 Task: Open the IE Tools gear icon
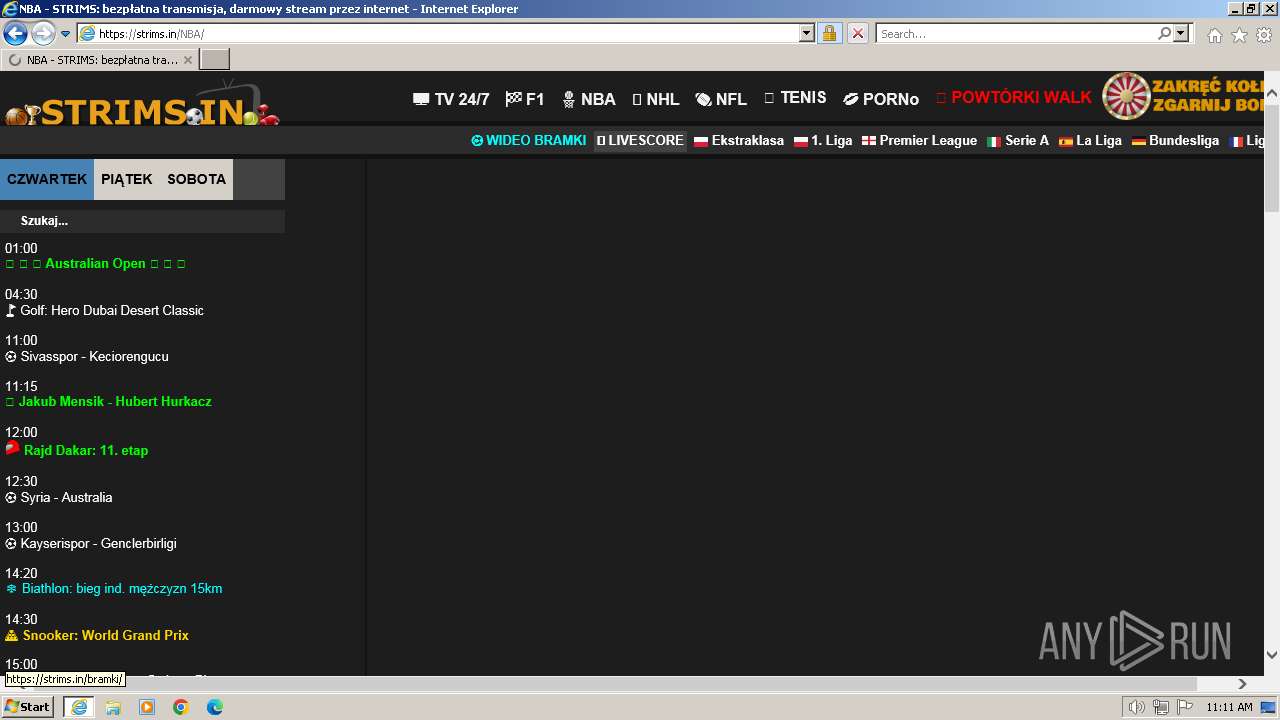pos(1264,35)
